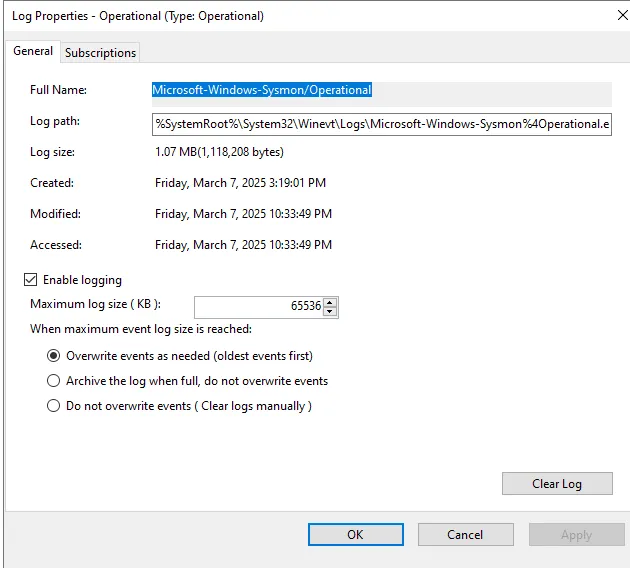Click the Log path text field
Screen dimensions: 630x568
tap(380, 124)
